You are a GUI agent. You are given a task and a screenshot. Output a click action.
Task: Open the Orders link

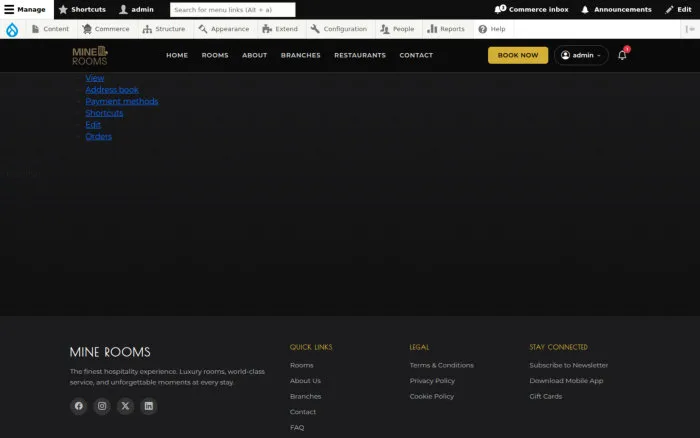[99, 136]
